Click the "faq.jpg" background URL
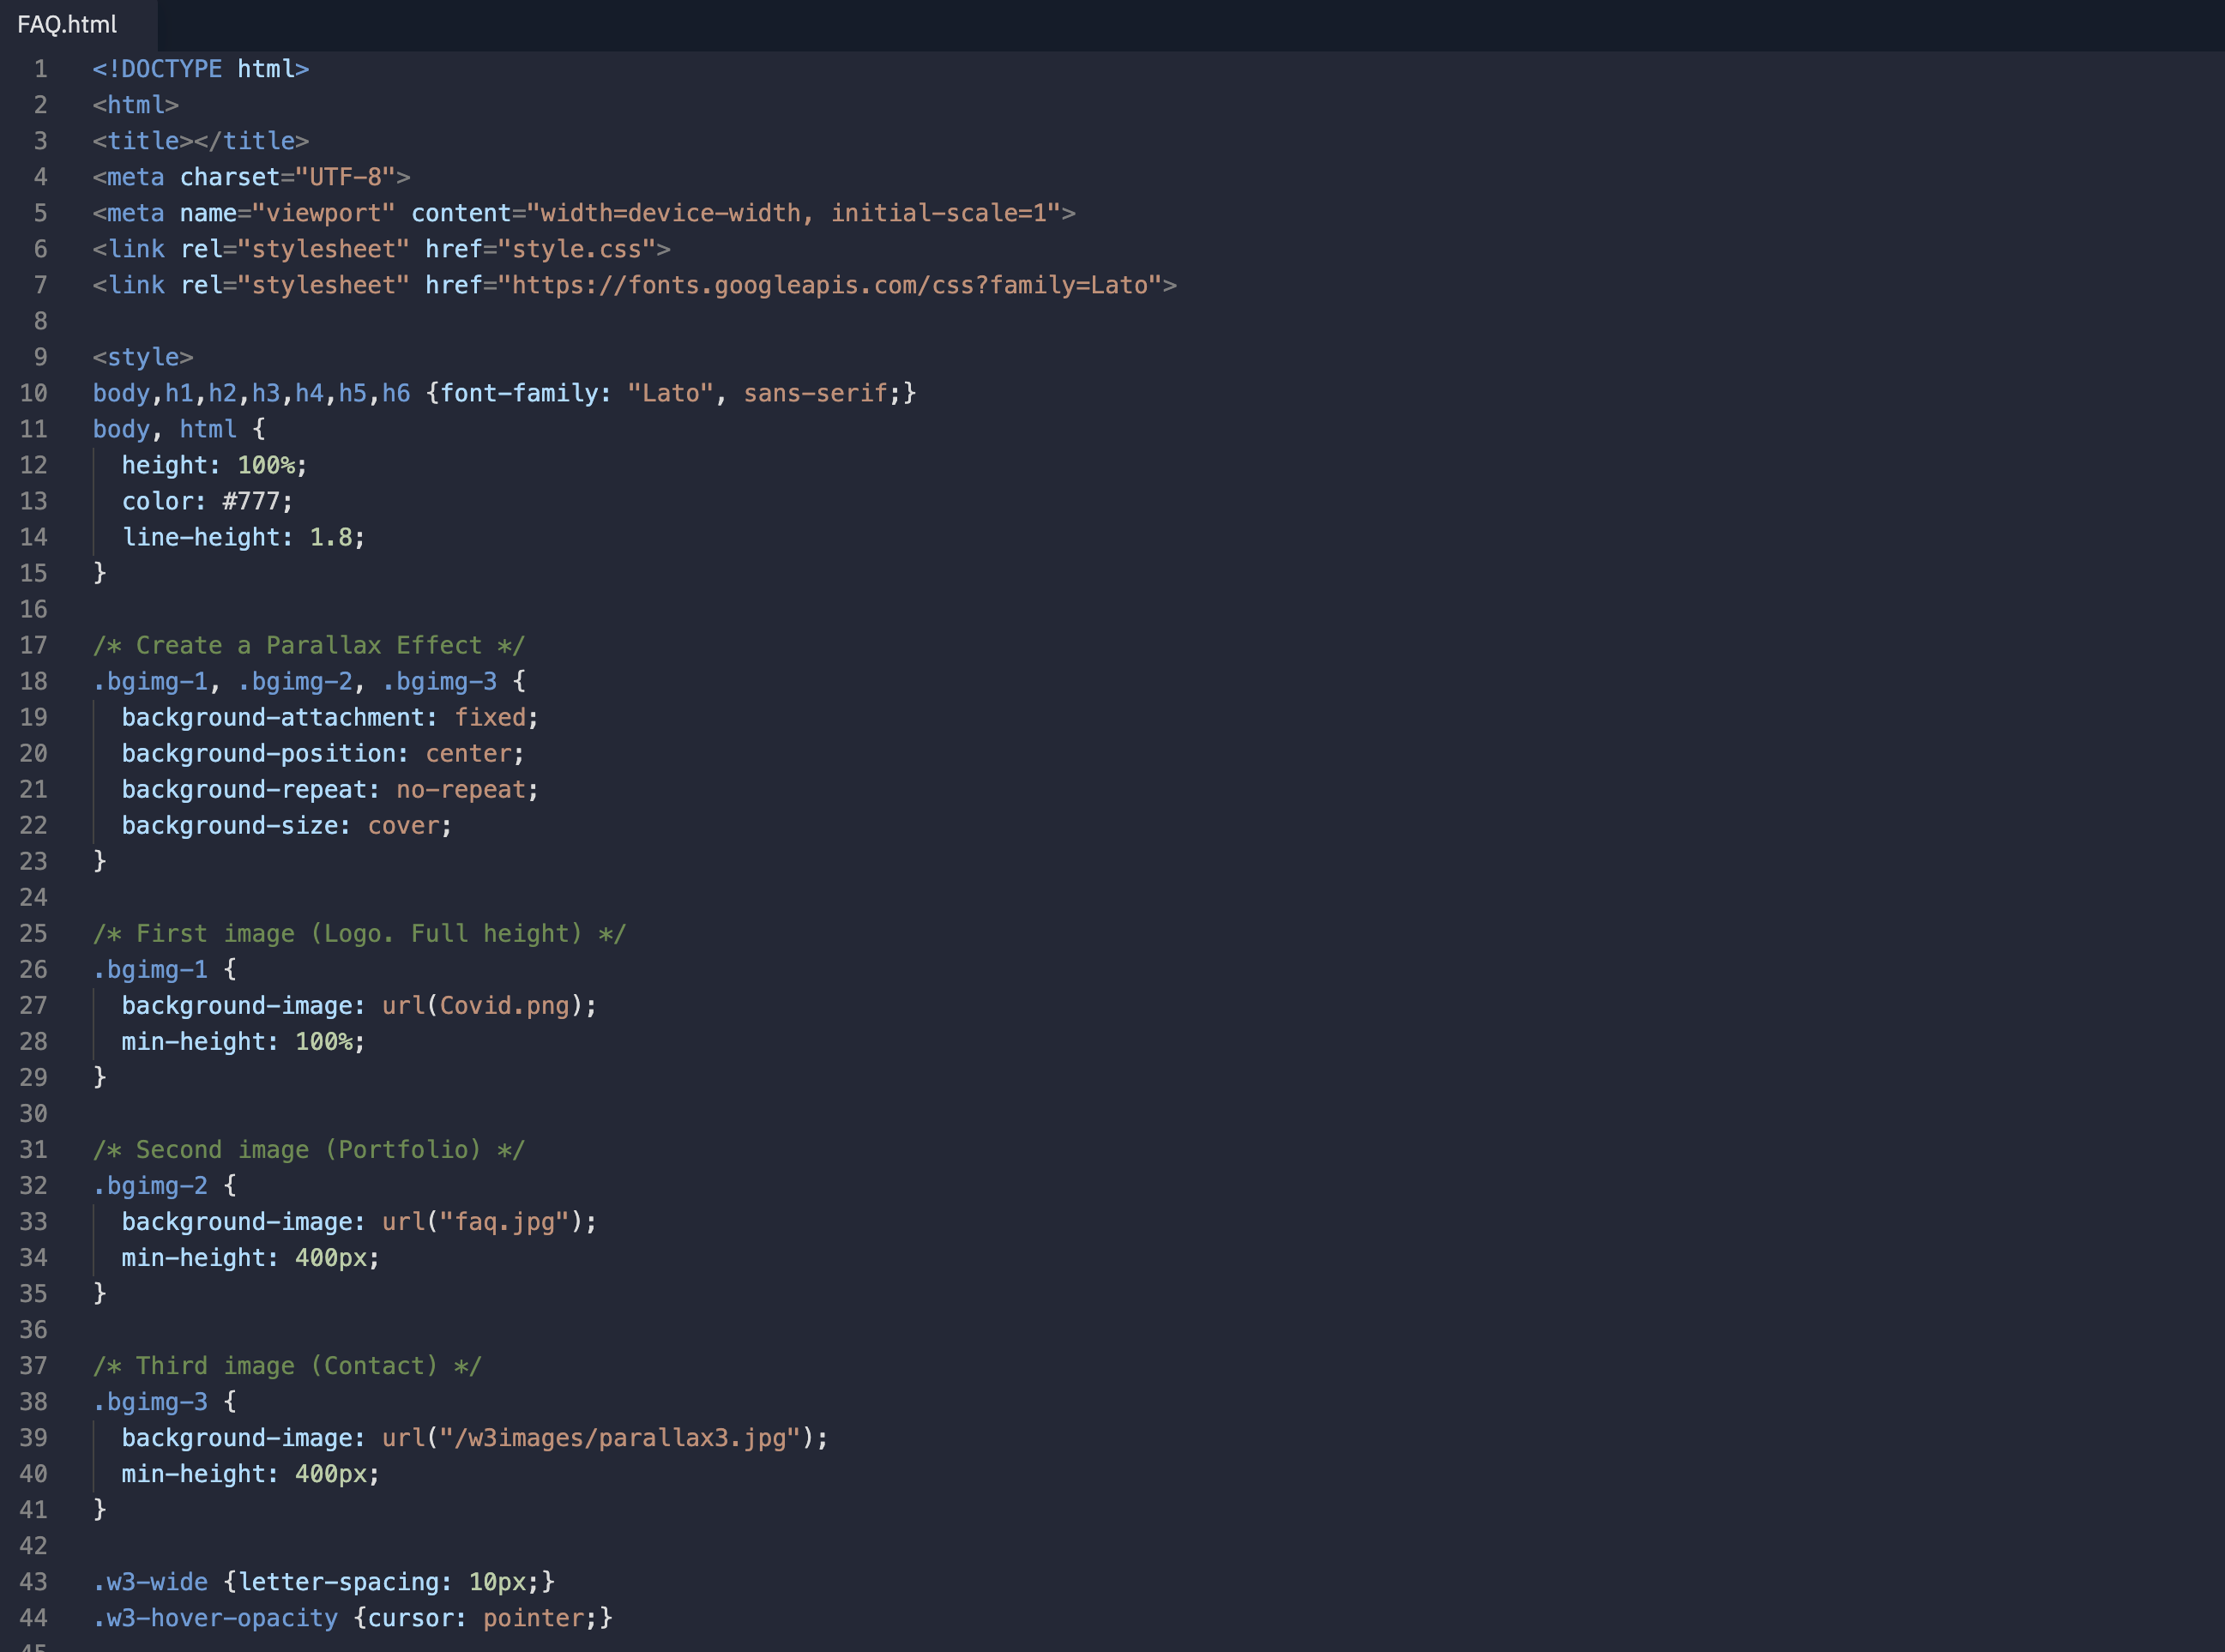The width and height of the screenshot is (2225, 1652). [504, 1221]
